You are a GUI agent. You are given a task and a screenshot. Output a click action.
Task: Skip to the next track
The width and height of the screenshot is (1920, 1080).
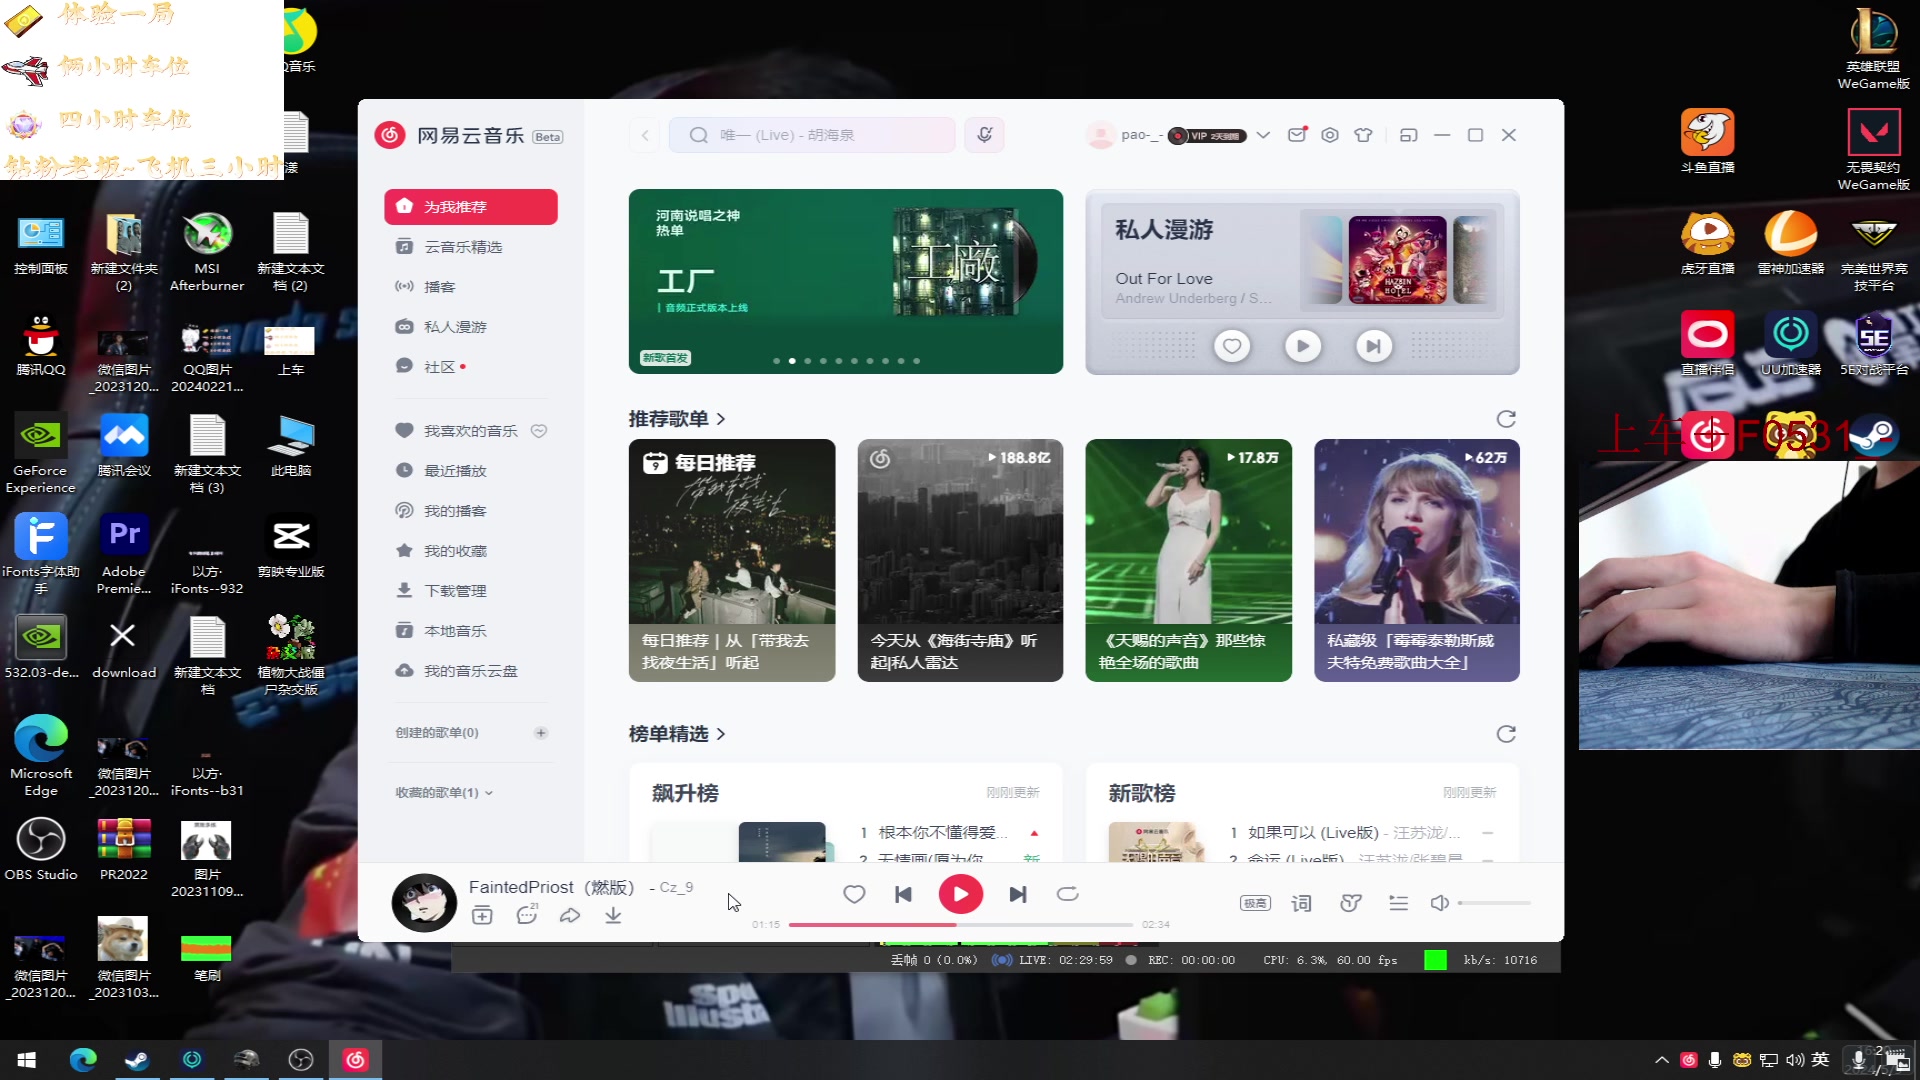pyautogui.click(x=1018, y=894)
